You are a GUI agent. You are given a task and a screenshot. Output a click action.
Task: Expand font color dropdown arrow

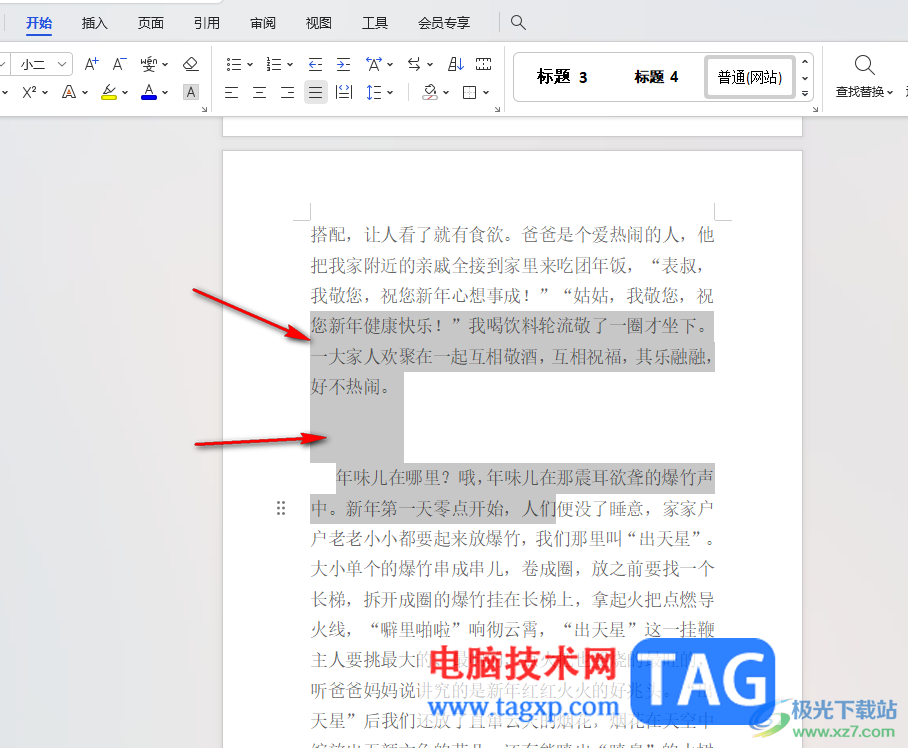pyautogui.click(x=165, y=93)
